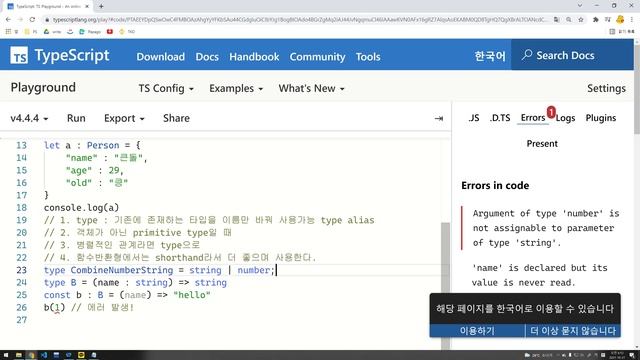Open the Chrome extensions puzzle icon

pyautogui.click(x=596, y=19)
